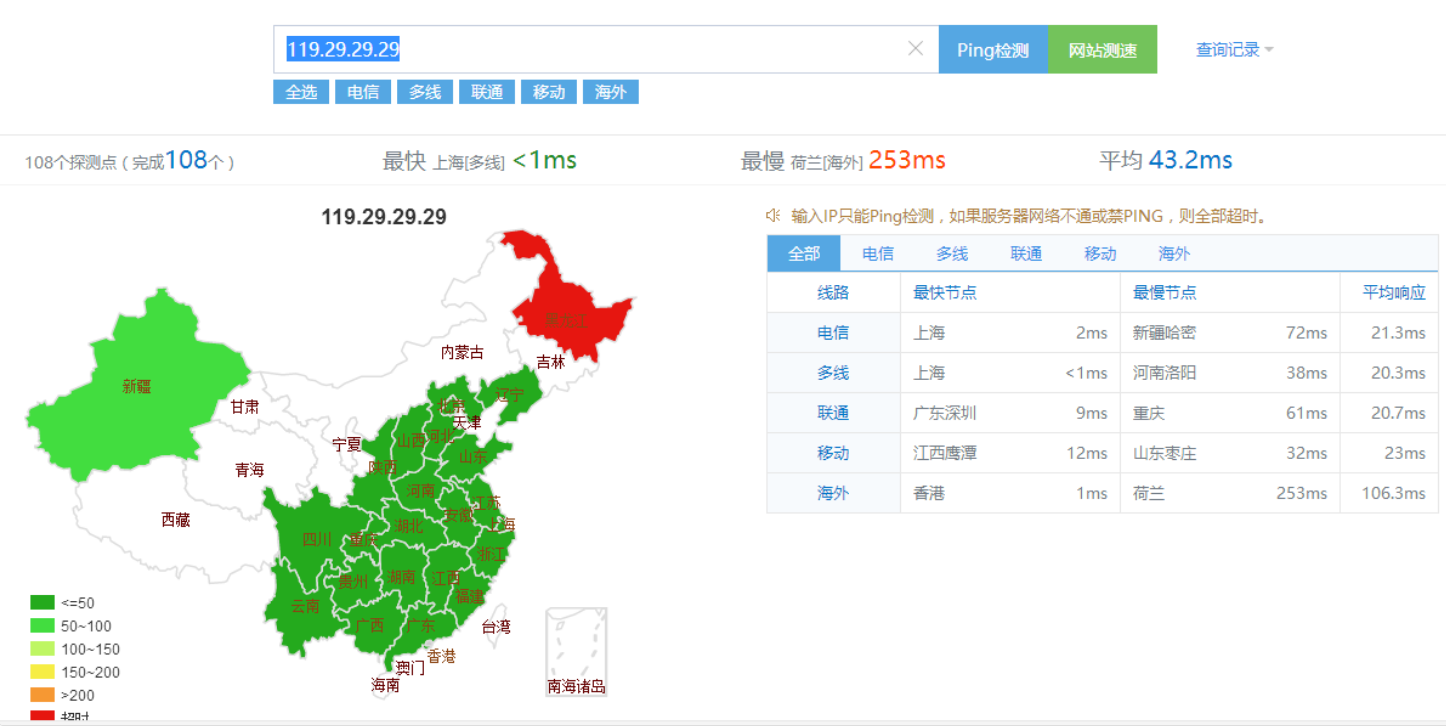Toggle the 海外 filter tag under the input

[x=610, y=92]
